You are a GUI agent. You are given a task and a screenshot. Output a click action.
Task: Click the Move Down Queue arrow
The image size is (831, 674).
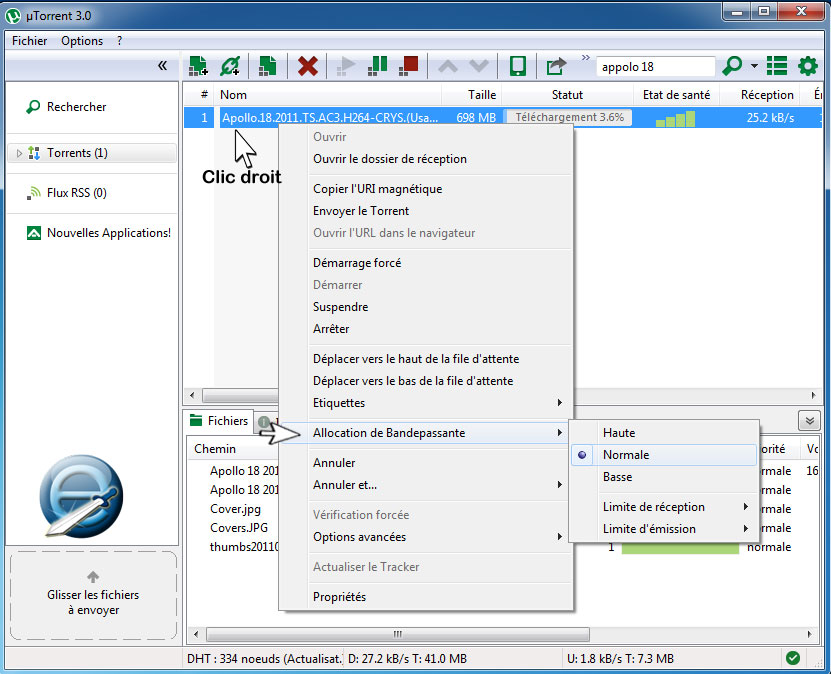[x=479, y=66]
